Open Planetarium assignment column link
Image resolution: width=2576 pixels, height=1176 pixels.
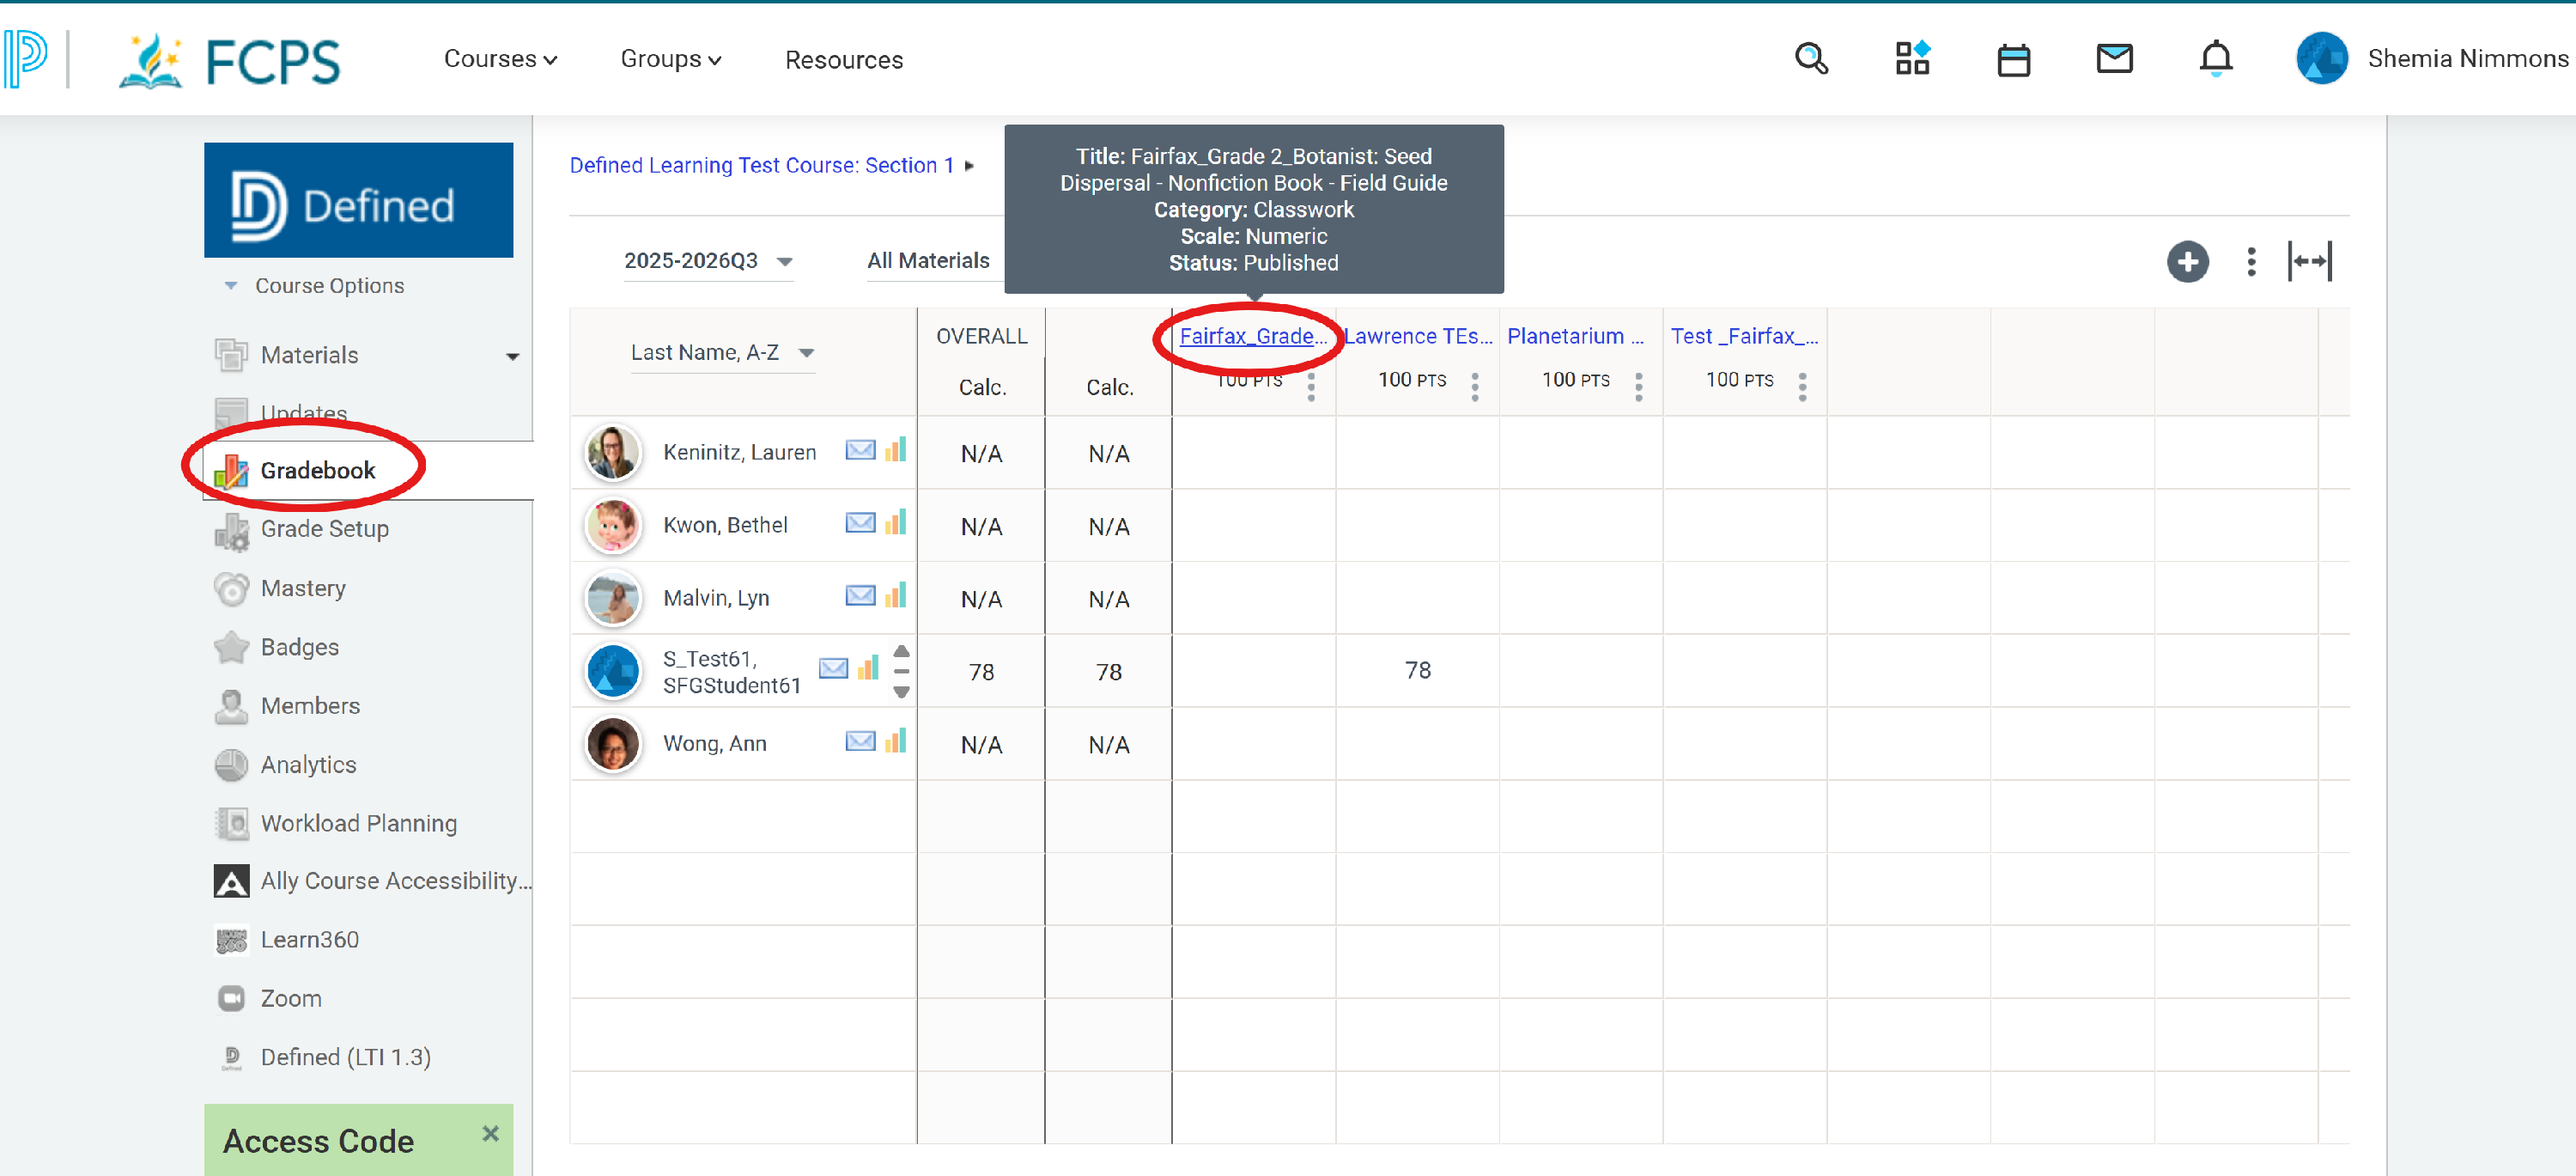coord(1574,336)
